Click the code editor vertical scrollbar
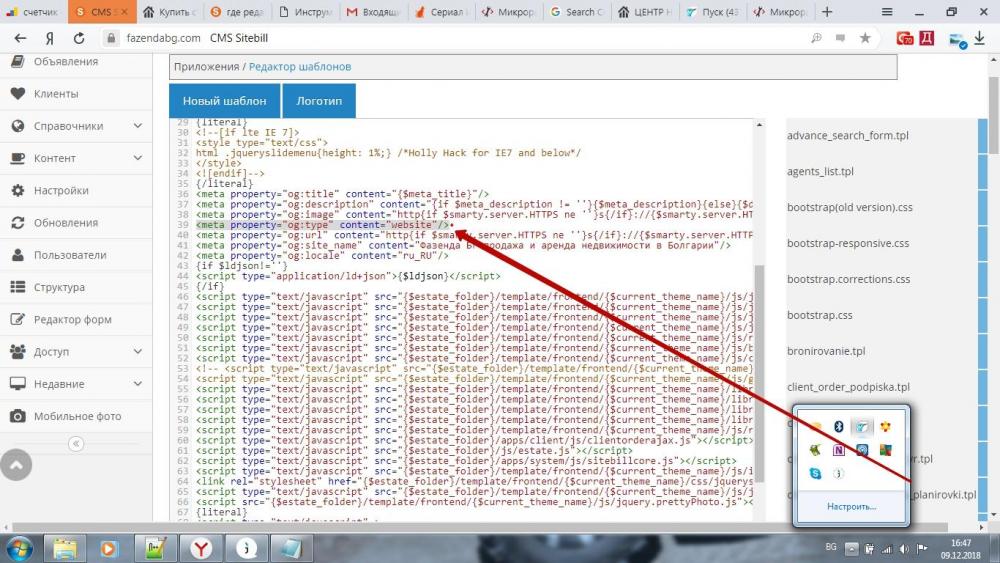The image size is (1000, 563). pyautogui.click(x=759, y=373)
